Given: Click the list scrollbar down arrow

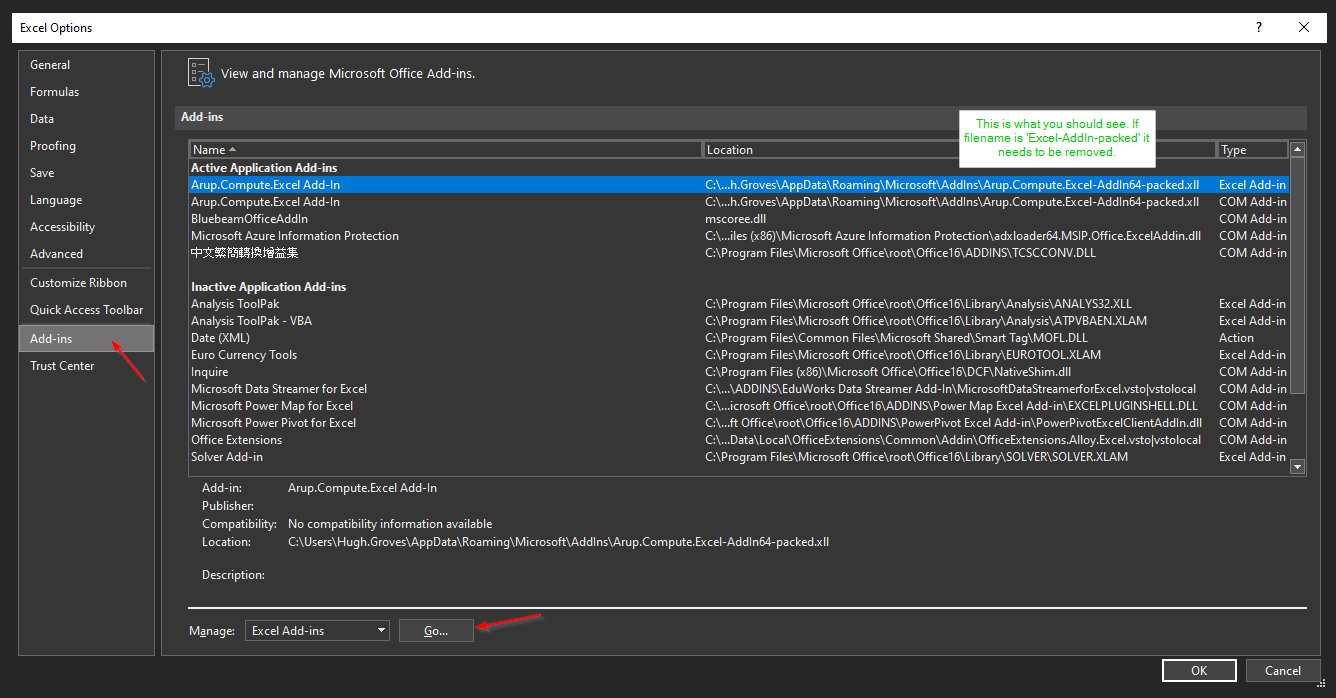Looking at the screenshot, I should (x=1298, y=466).
